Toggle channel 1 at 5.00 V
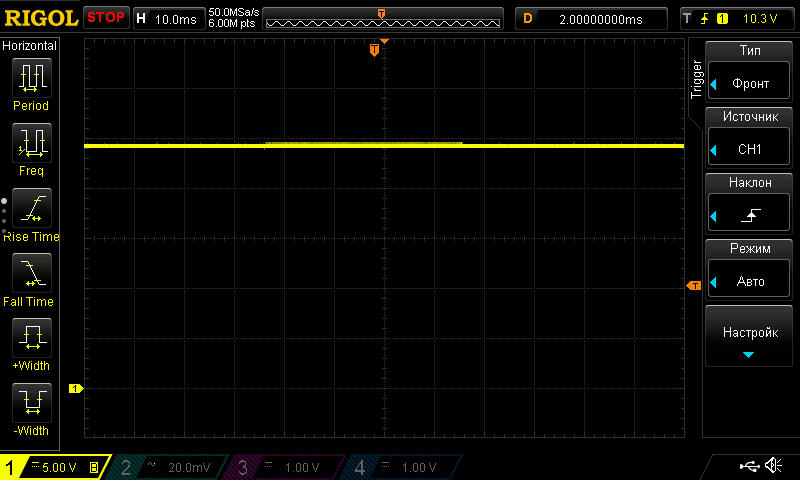The height and width of the screenshot is (480, 800). [x=53, y=467]
